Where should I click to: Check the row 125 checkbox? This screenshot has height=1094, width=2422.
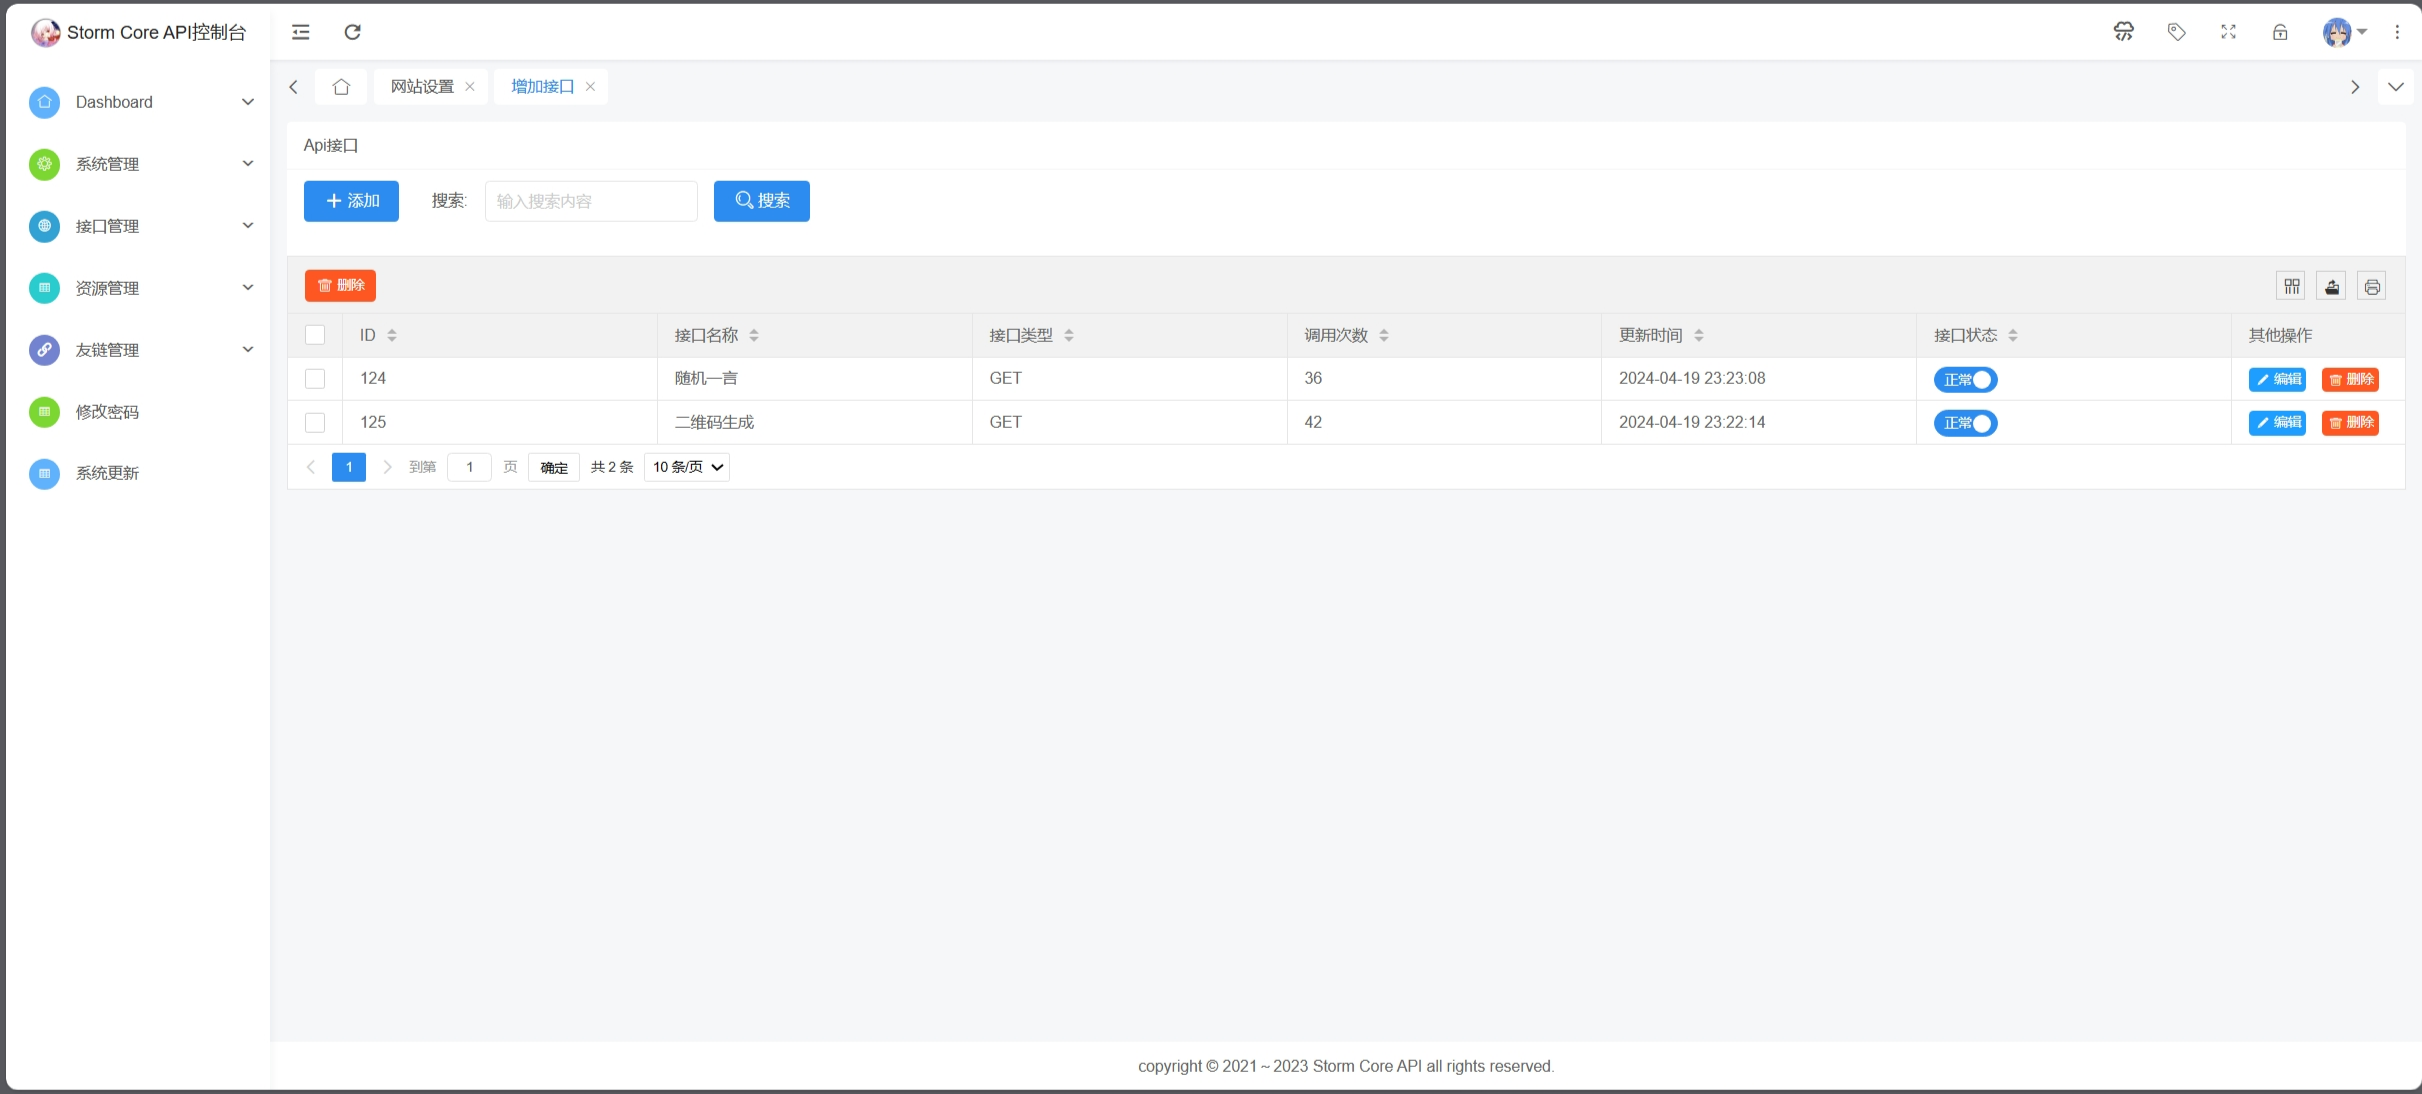click(315, 423)
